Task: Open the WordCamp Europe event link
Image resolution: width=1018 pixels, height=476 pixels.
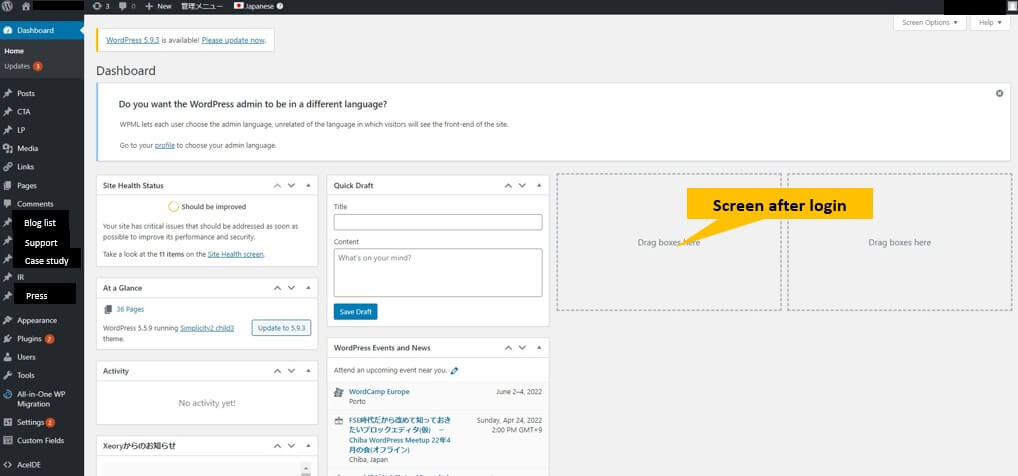Action: point(379,392)
